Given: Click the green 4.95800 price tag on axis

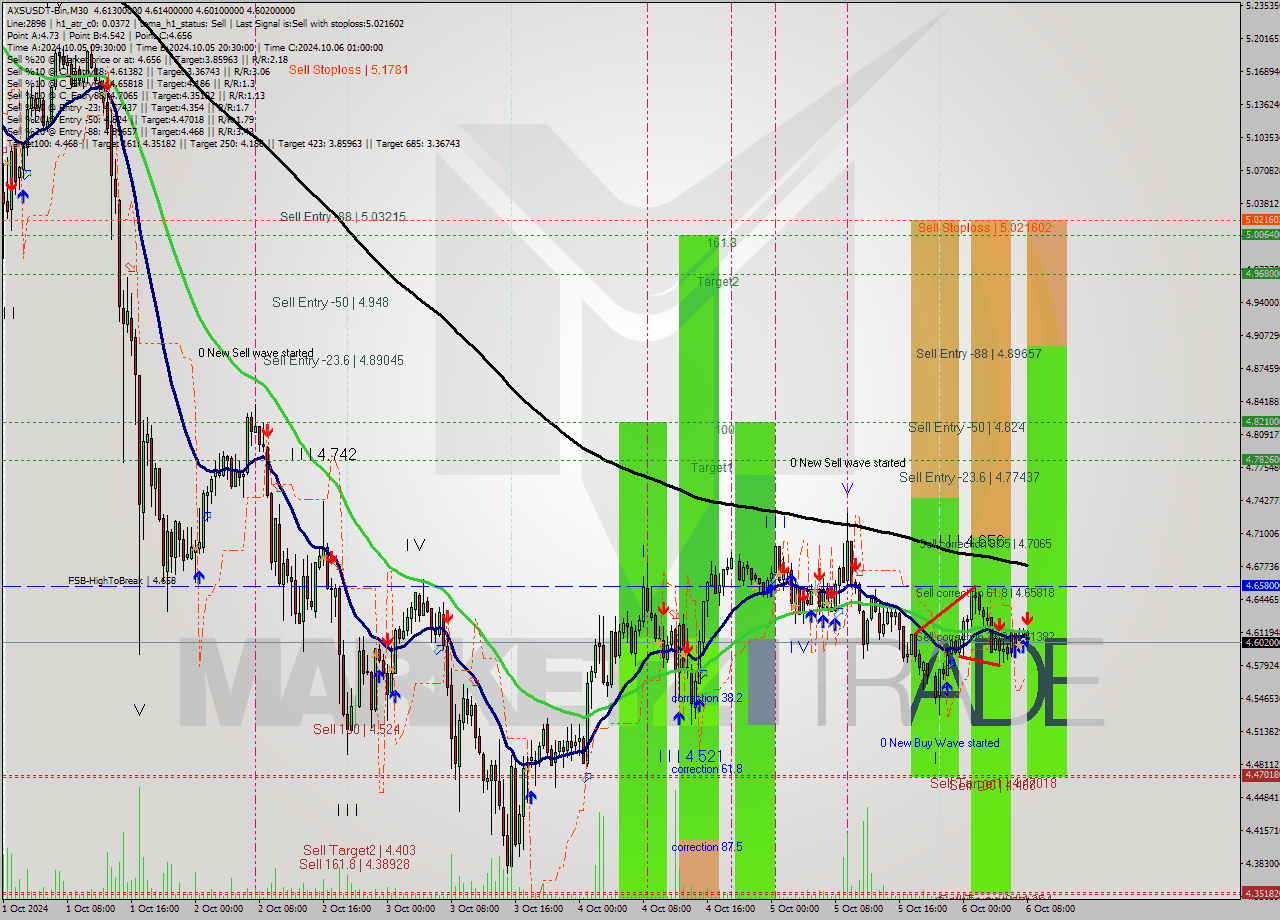Looking at the screenshot, I should coord(1260,273).
